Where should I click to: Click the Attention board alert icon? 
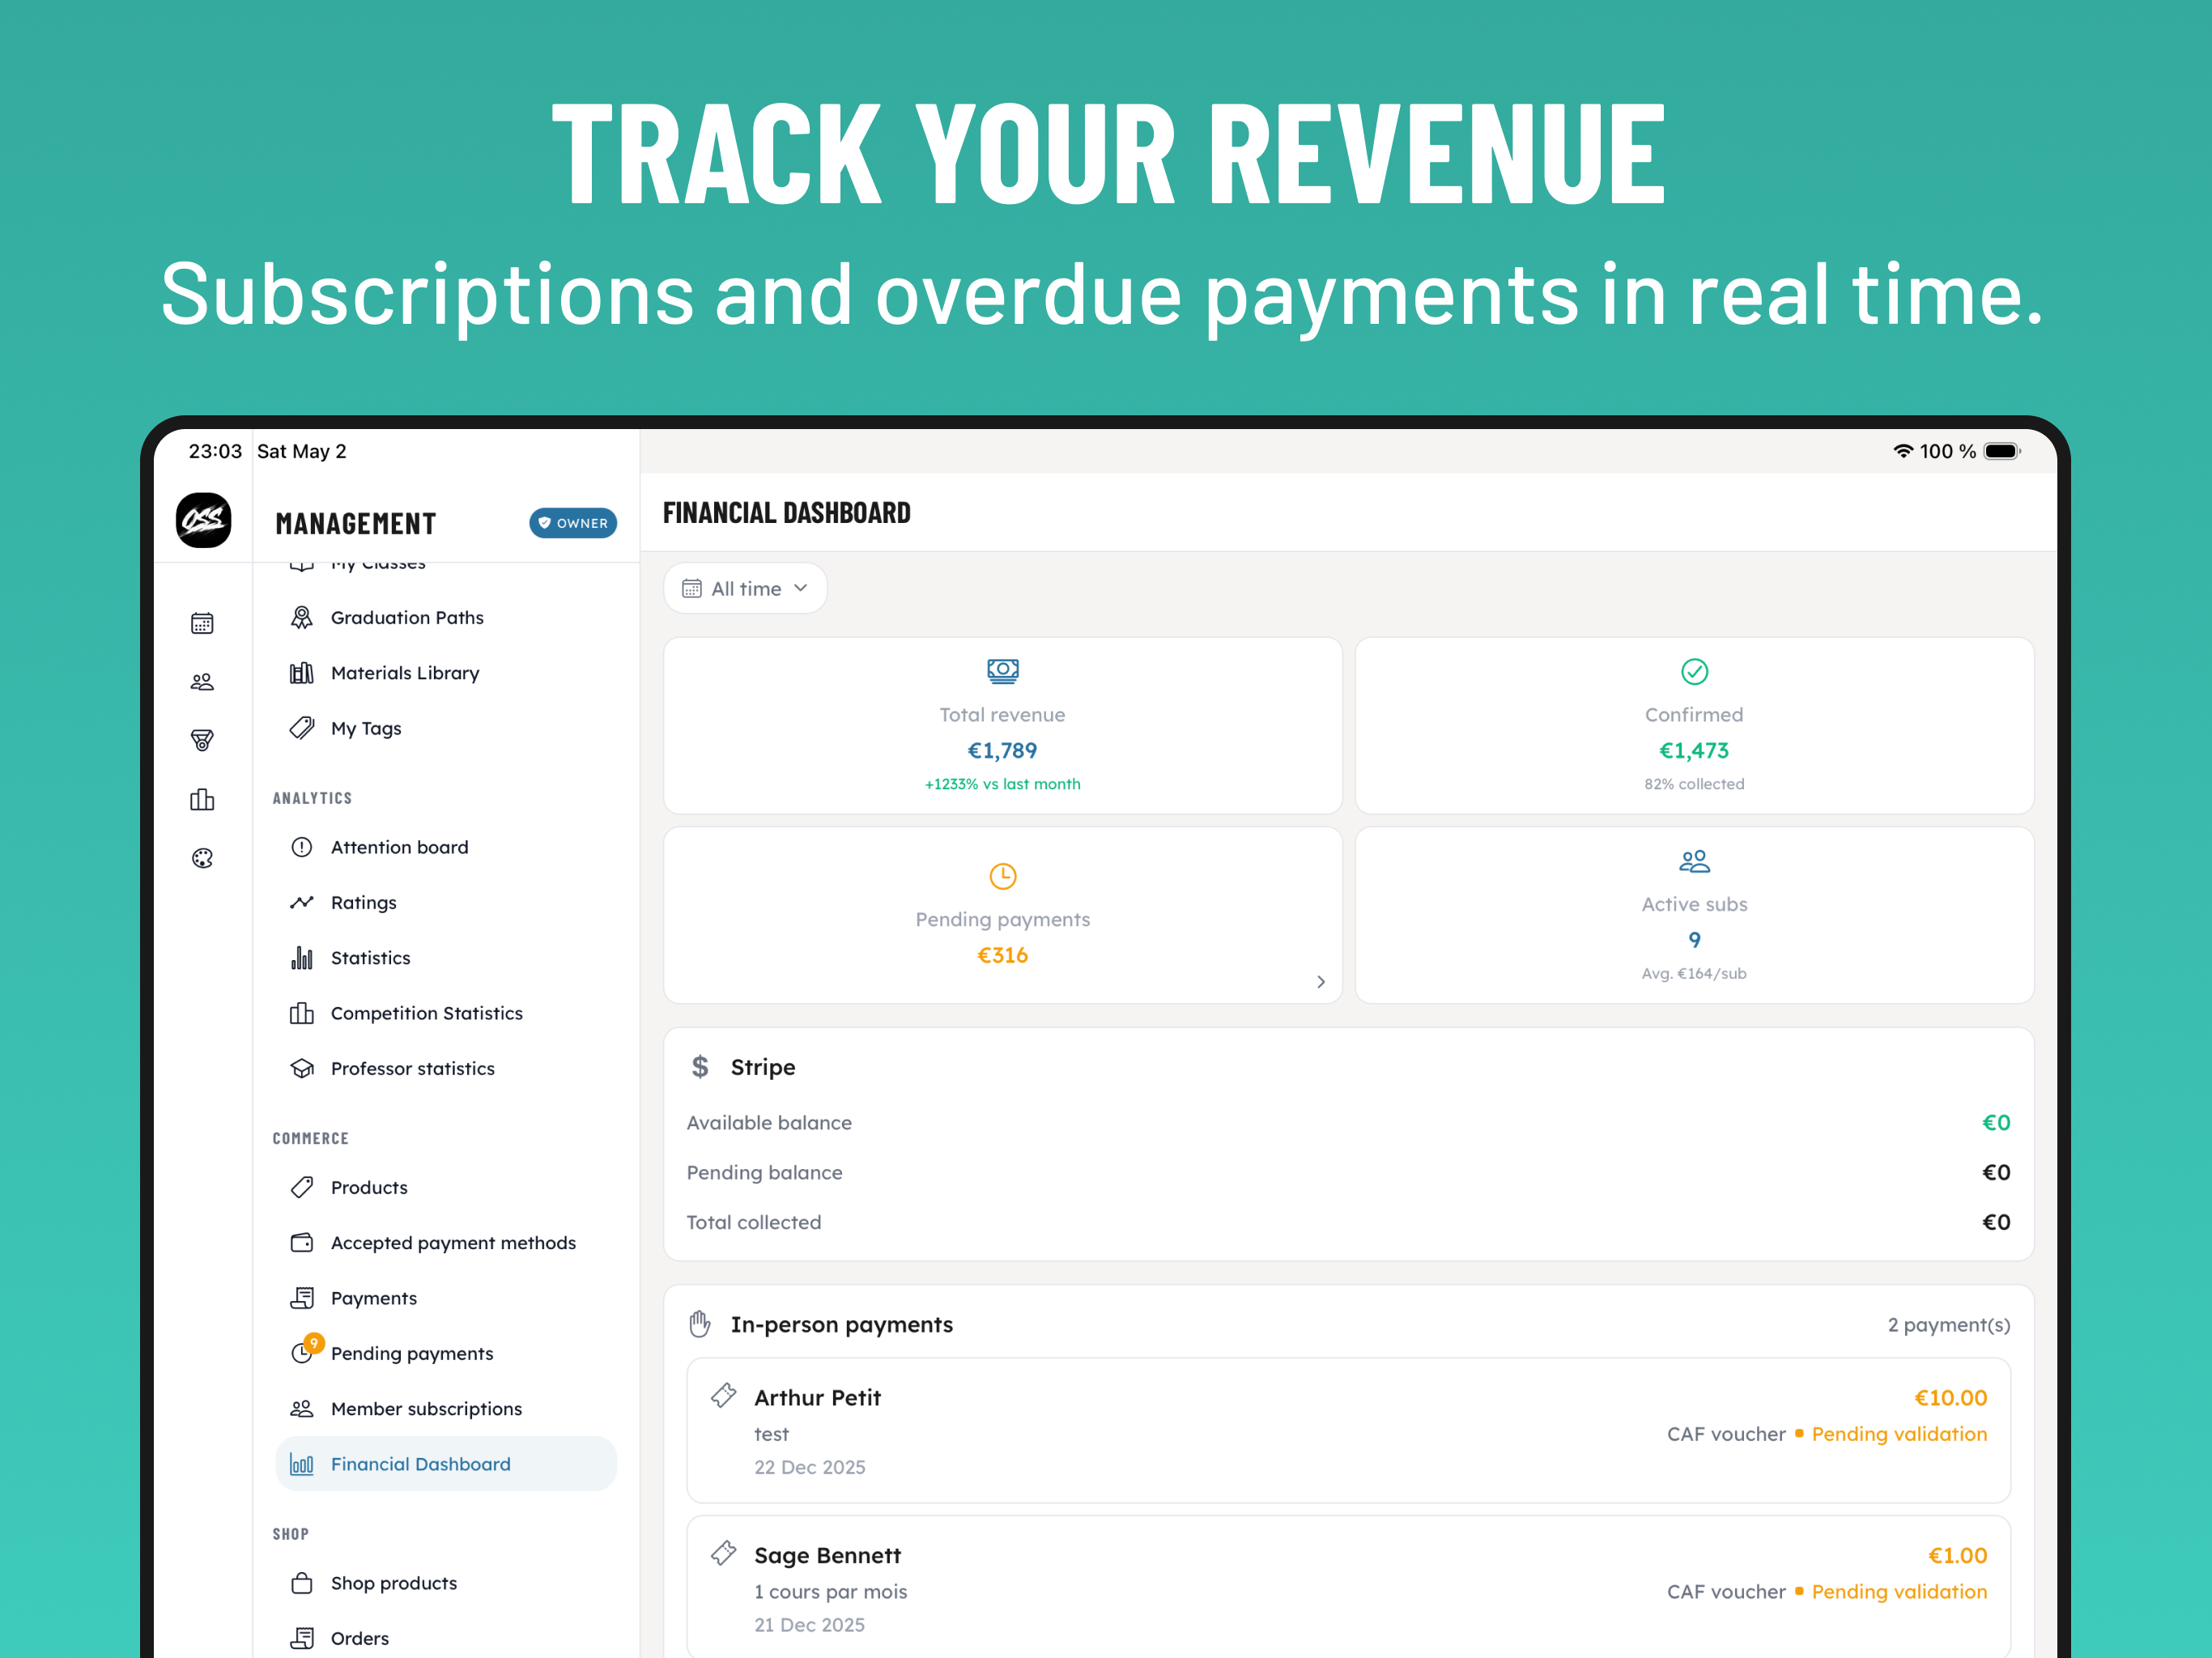tap(301, 847)
